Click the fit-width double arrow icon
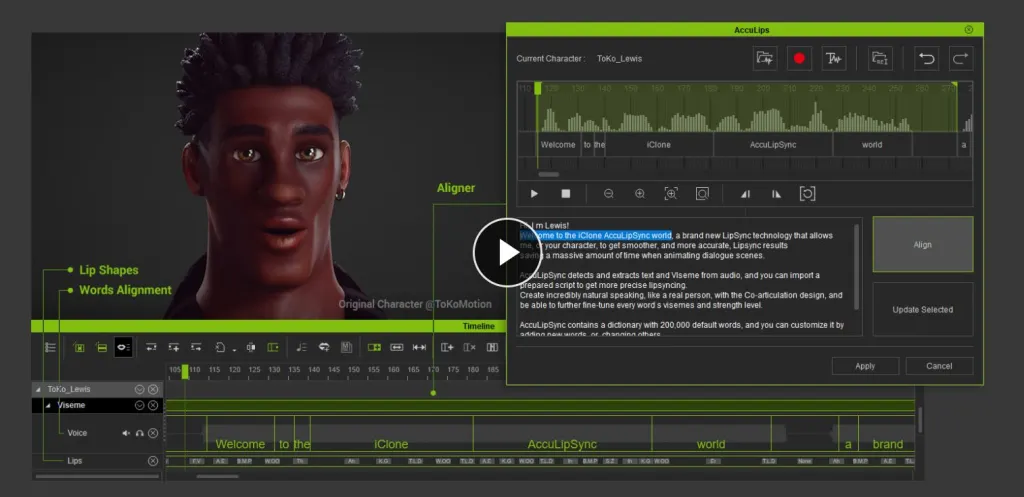 pos(396,347)
